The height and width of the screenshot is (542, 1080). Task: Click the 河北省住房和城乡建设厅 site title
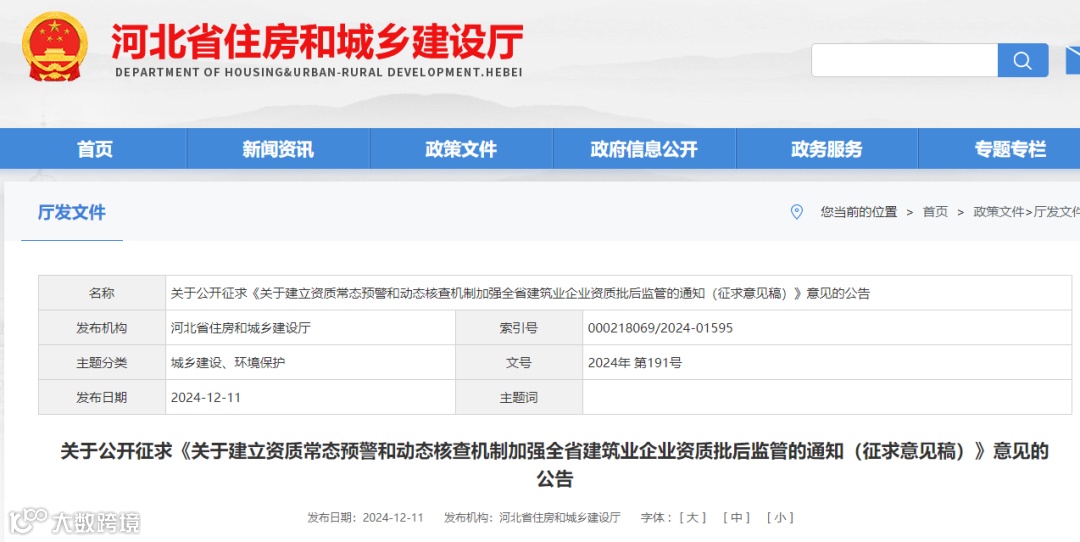[318, 42]
